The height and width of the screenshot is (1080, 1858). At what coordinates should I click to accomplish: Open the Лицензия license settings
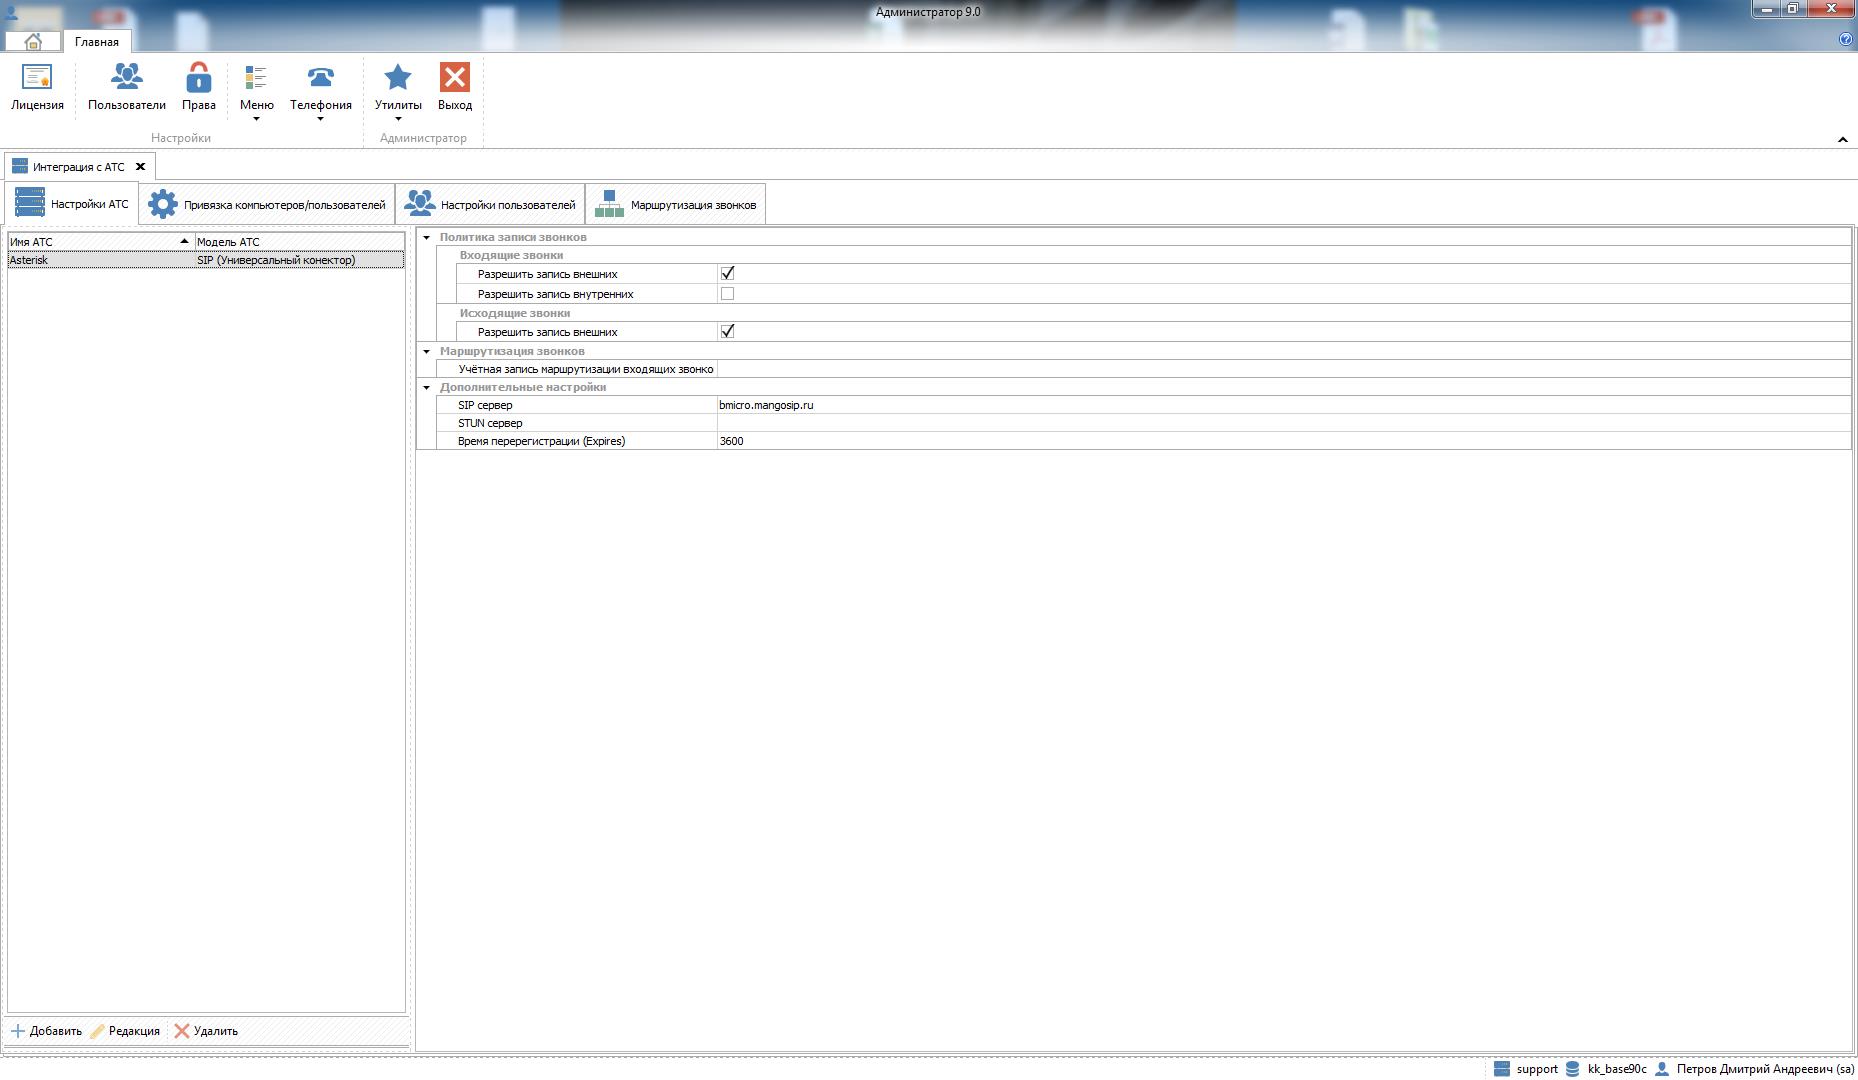(x=37, y=87)
